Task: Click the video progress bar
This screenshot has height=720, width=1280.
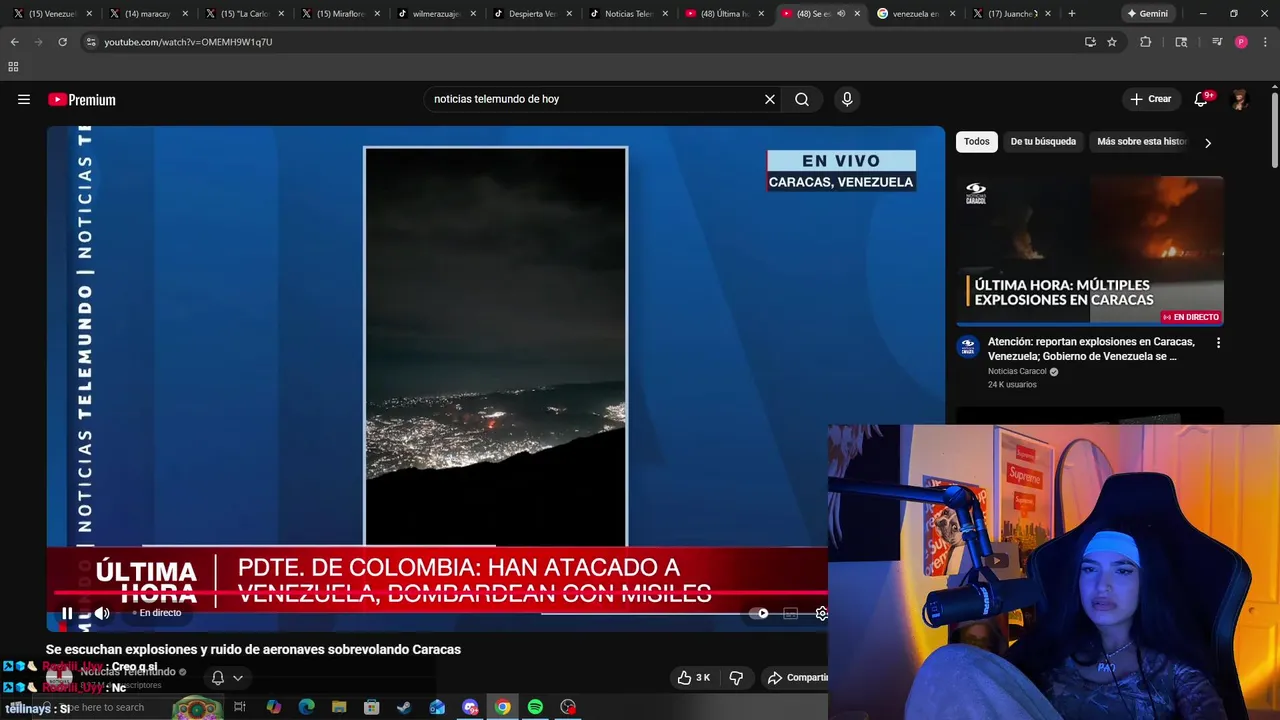Action: coord(440,593)
